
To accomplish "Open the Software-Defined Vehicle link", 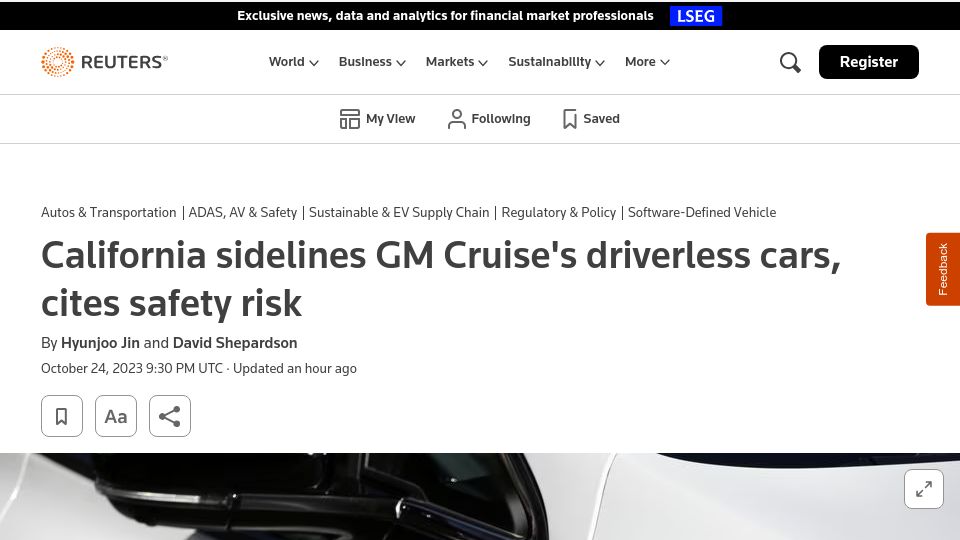I will tap(702, 212).
